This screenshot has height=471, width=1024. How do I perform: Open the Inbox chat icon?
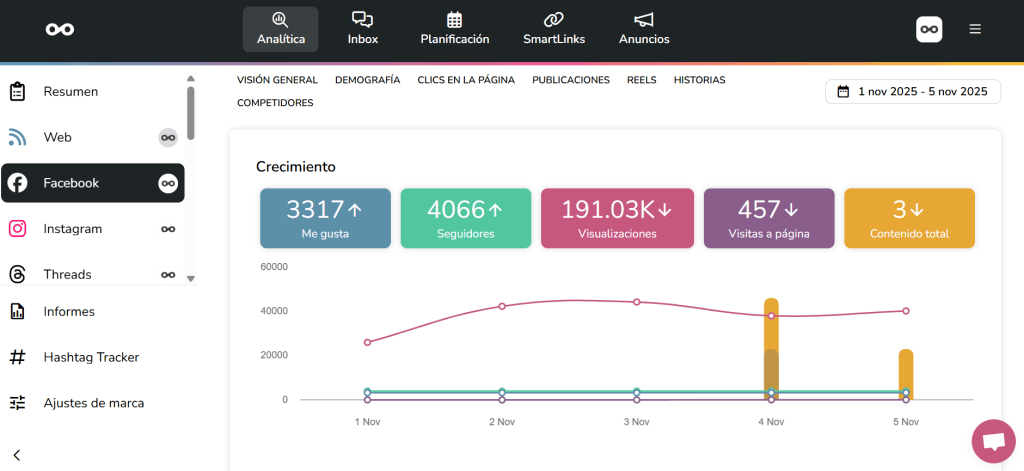[x=362, y=20]
